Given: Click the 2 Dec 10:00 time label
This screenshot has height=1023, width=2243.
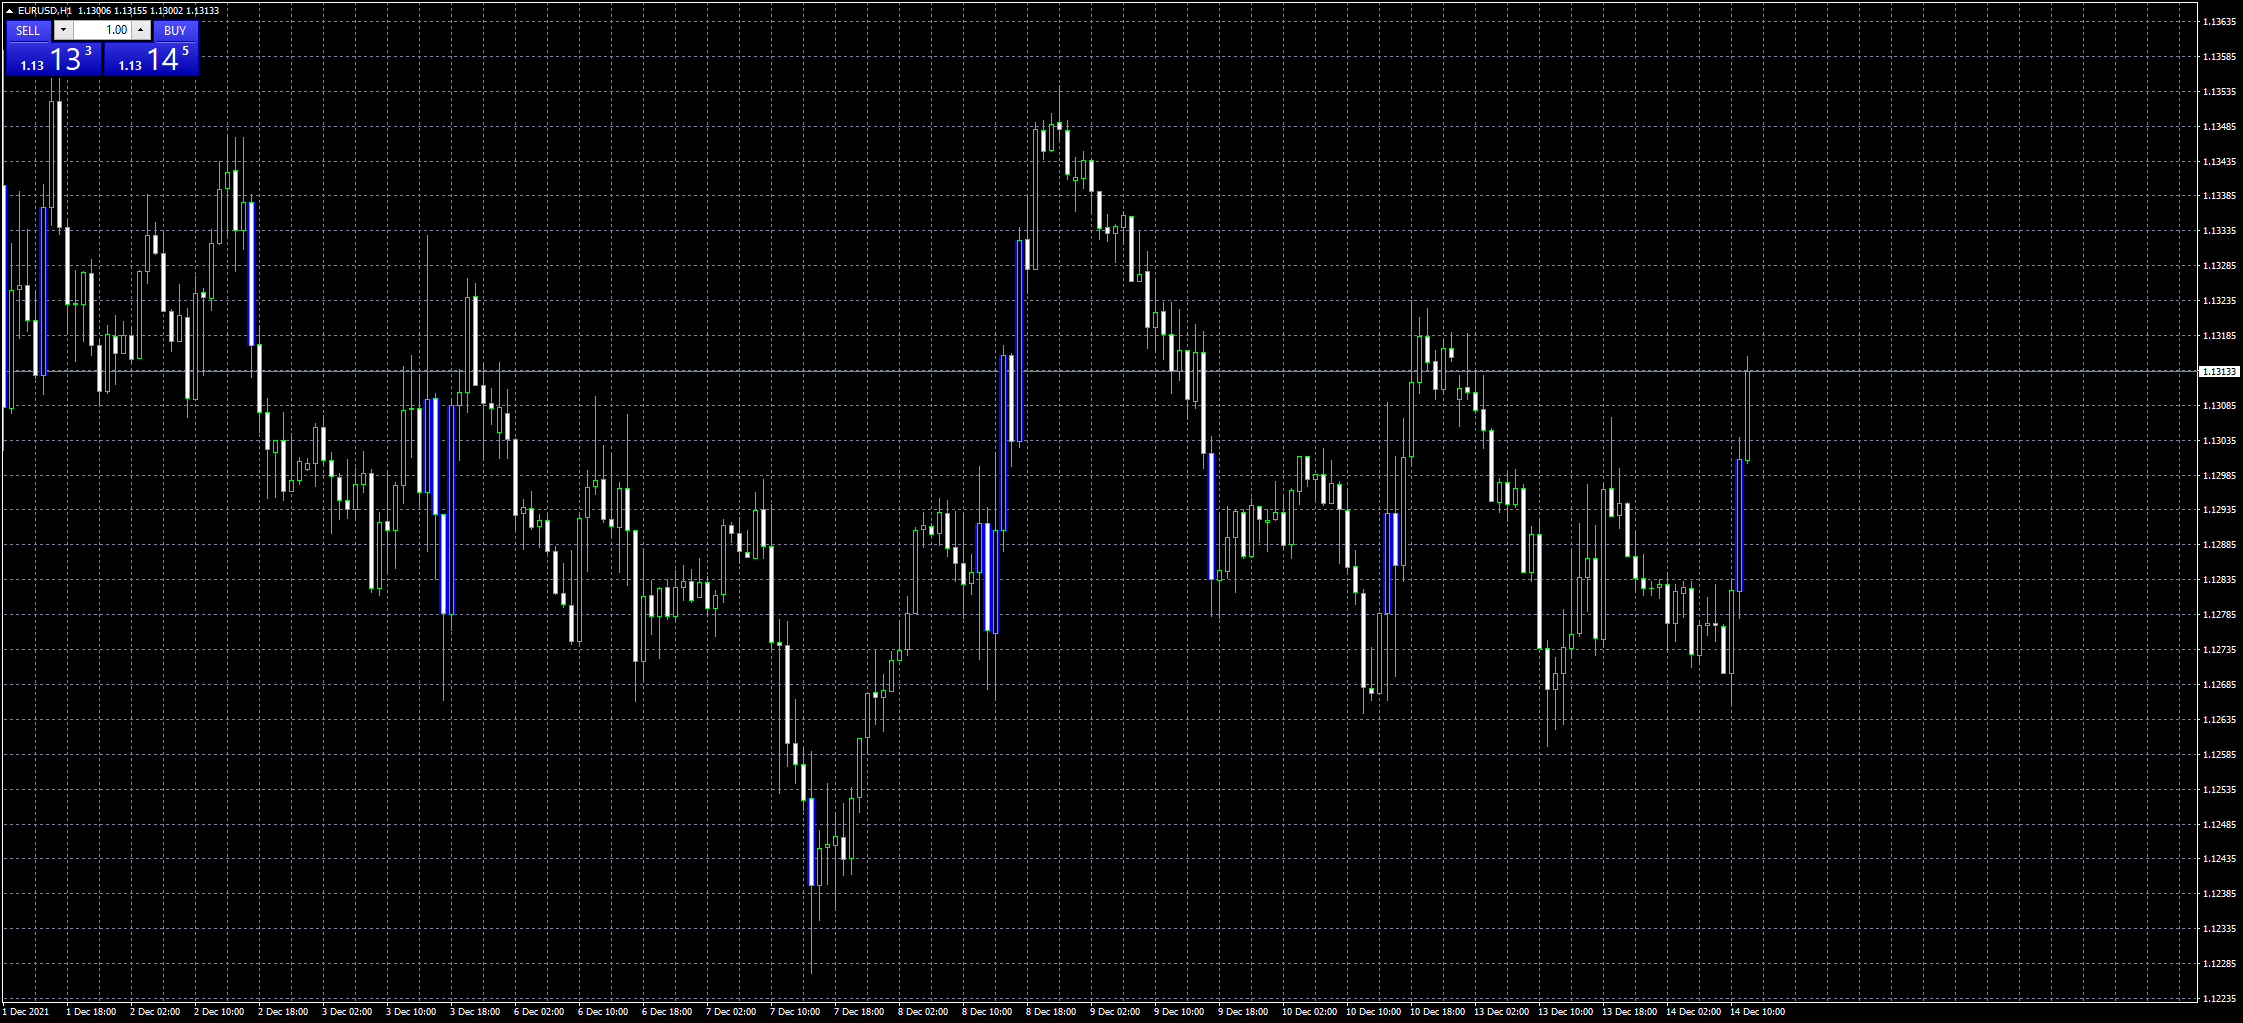Looking at the screenshot, I should pos(219,1012).
